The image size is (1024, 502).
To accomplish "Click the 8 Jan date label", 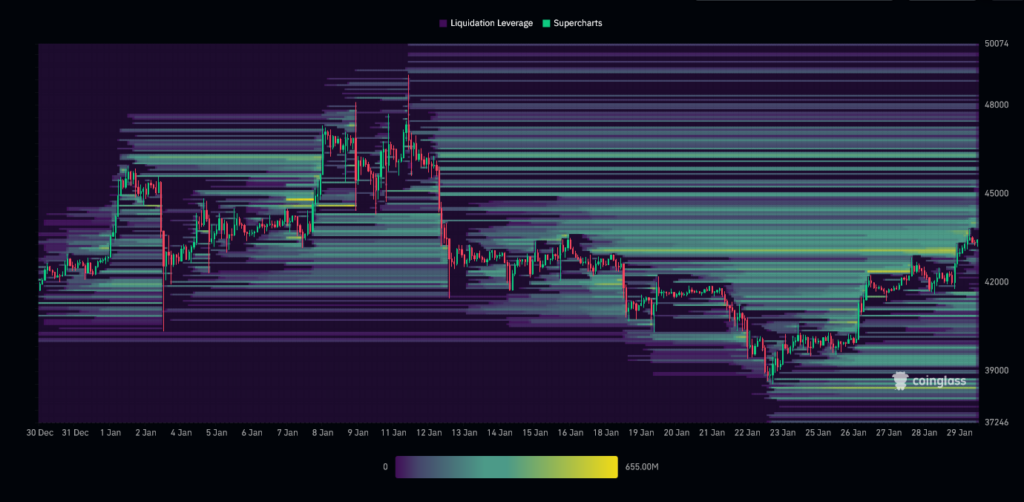I will pyautogui.click(x=323, y=432).
